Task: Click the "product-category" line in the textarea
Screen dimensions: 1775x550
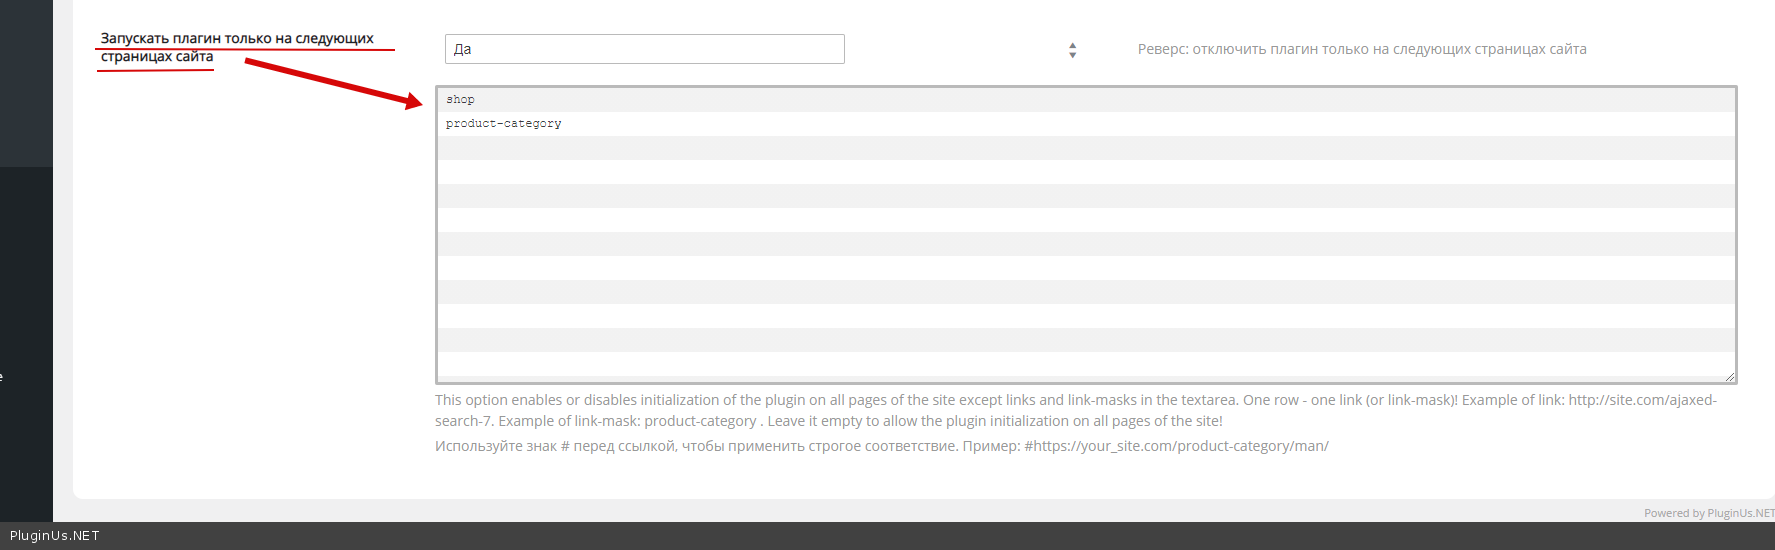Action: coord(504,124)
